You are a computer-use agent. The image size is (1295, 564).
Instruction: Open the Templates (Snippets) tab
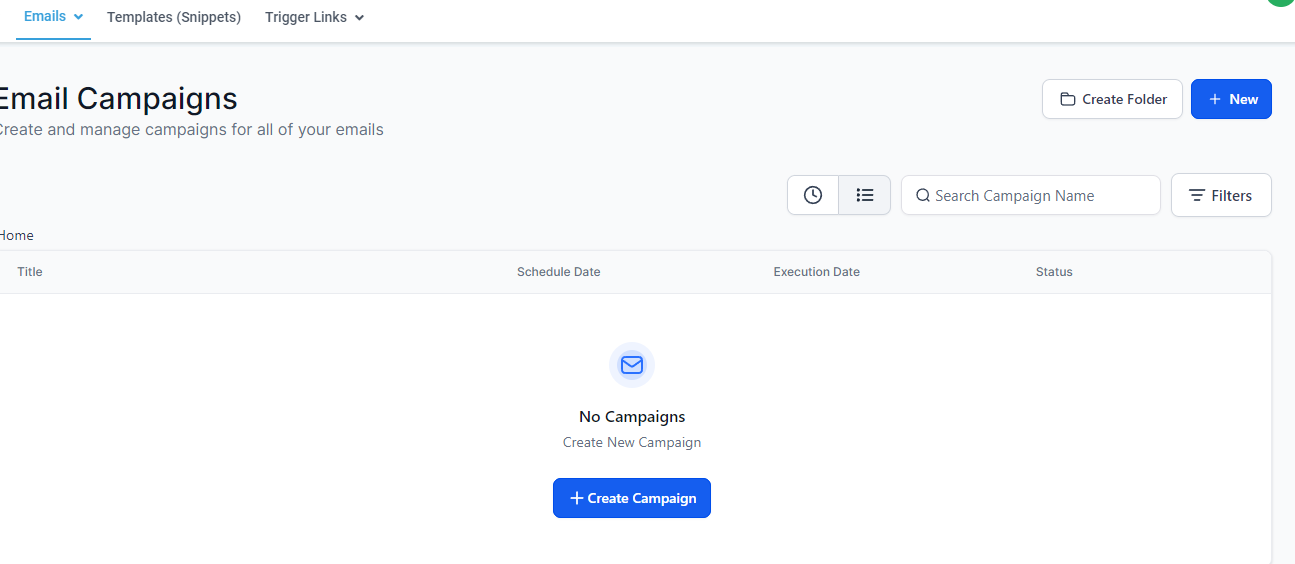pyautogui.click(x=174, y=17)
